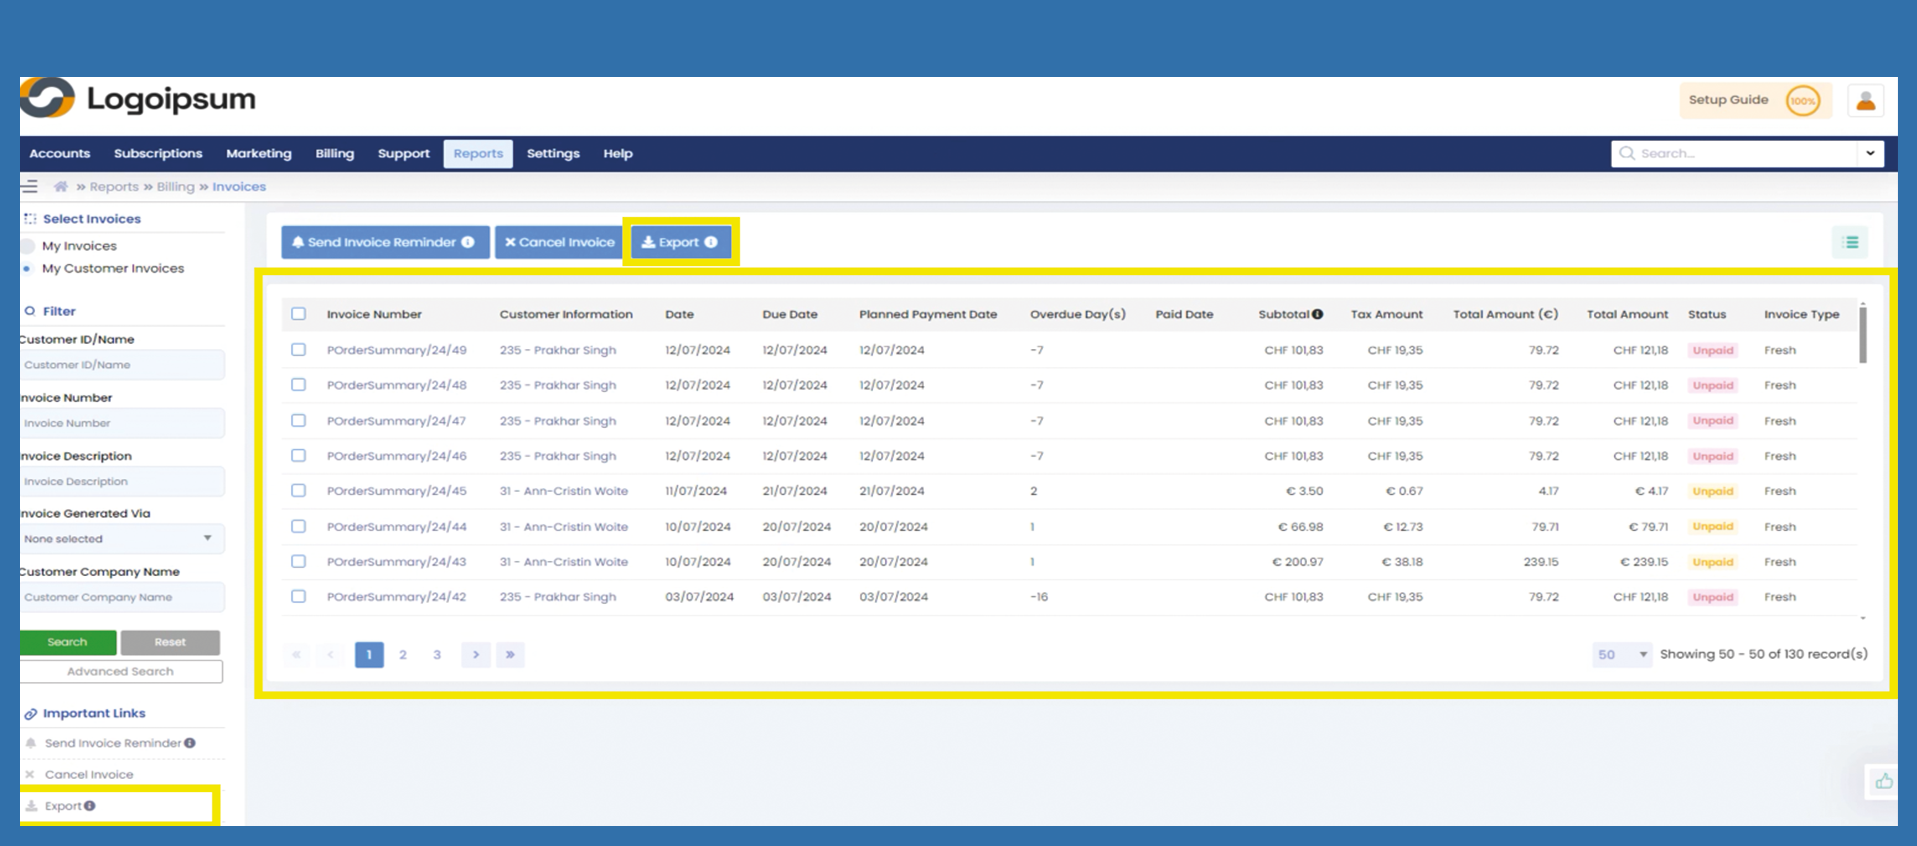Open the column list view icon

click(x=1850, y=242)
